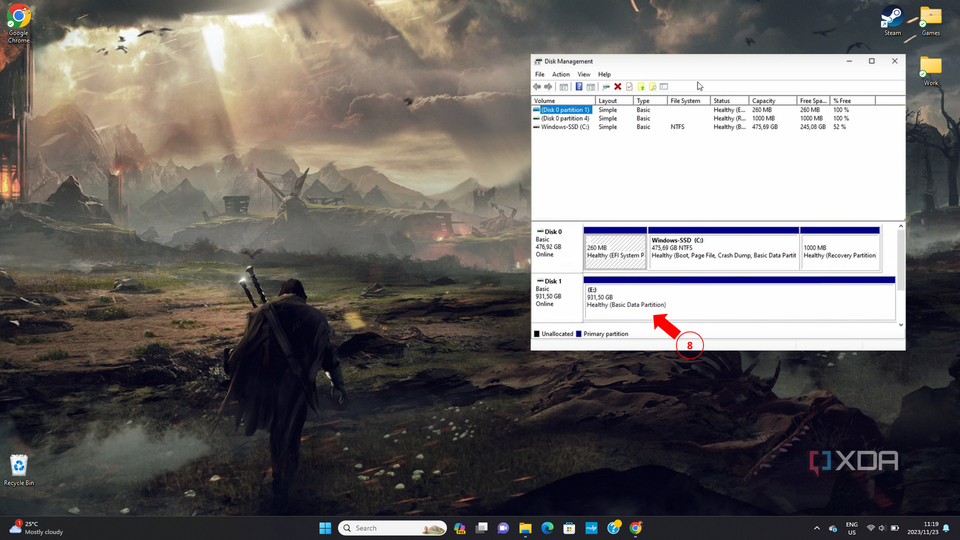Select the (E:) 931,50 GB partition block
The image size is (960, 540).
(x=740, y=298)
